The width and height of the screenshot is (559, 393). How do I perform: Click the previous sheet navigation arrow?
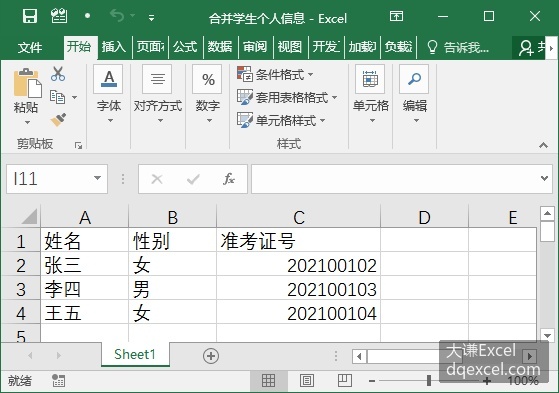[x=30, y=355]
